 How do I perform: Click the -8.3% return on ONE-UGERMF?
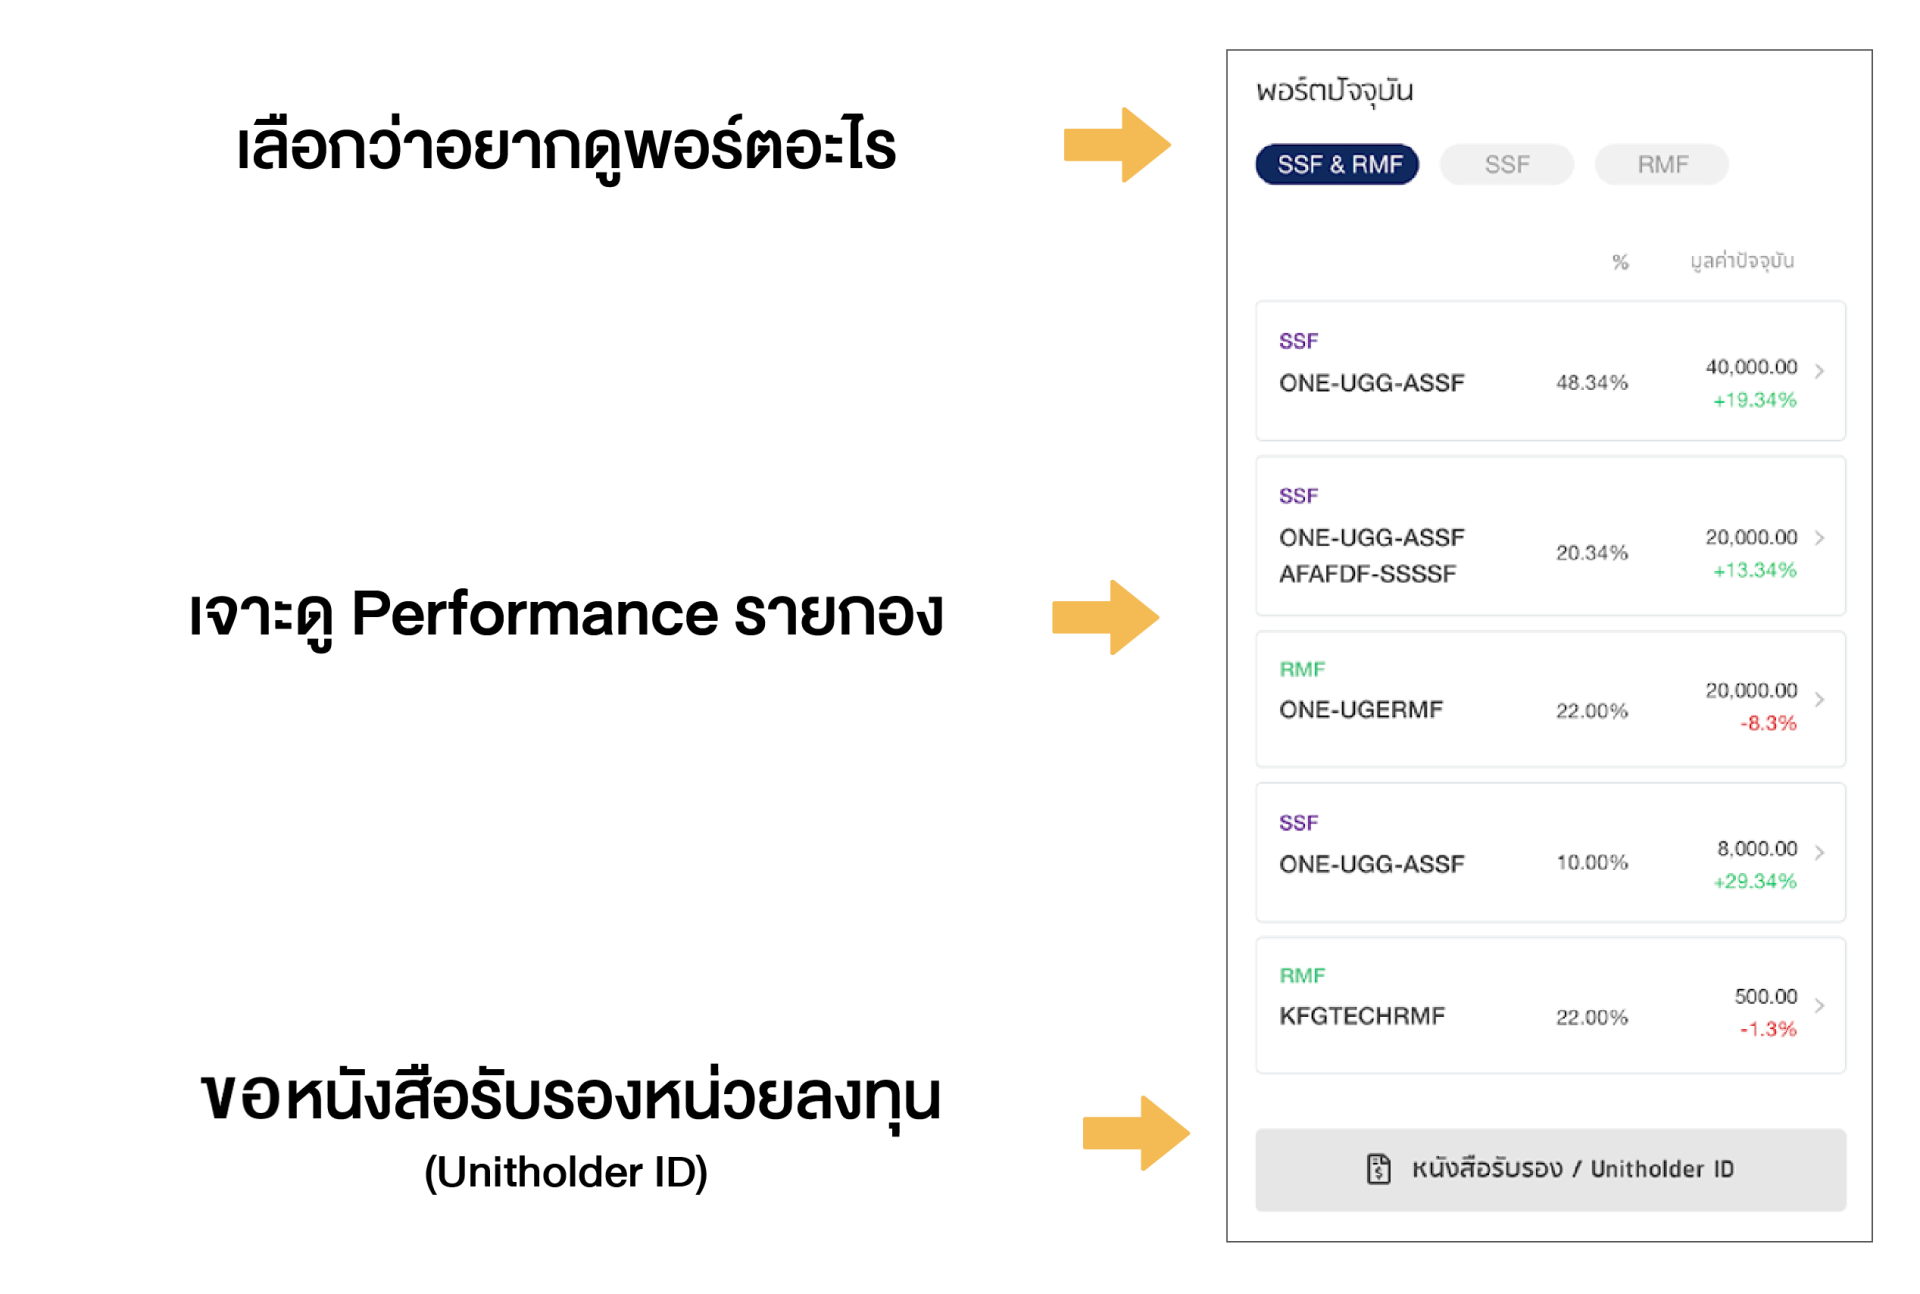pos(1767,723)
